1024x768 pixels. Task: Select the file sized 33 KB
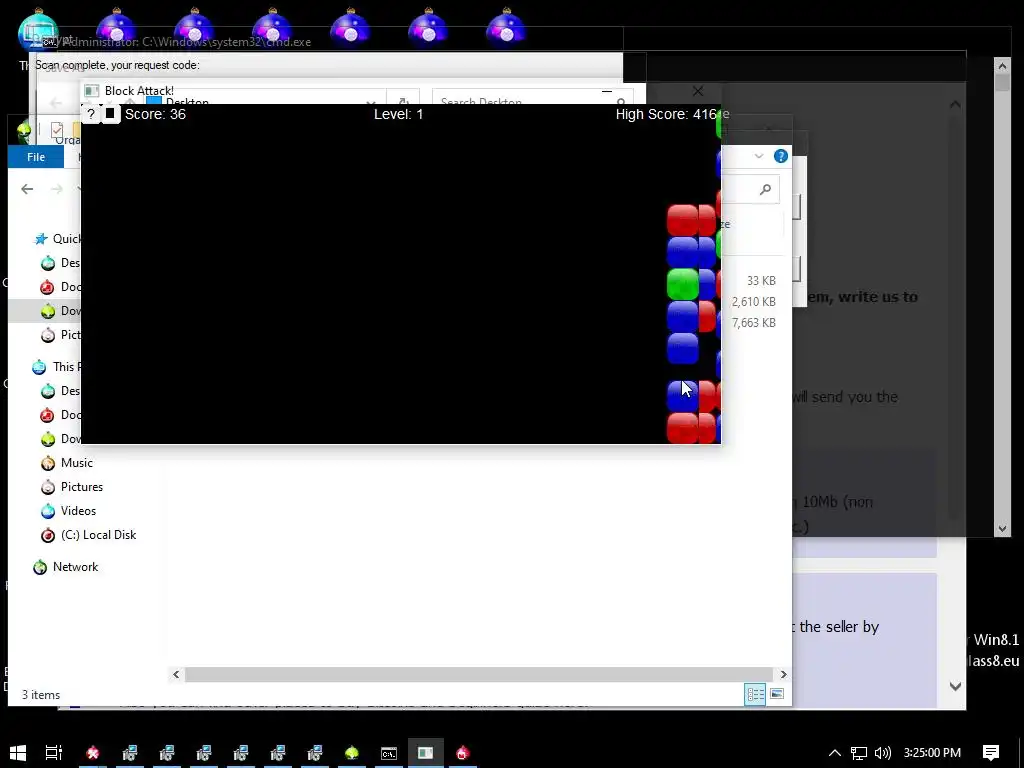pyautogui.click(x=761, y=281)
